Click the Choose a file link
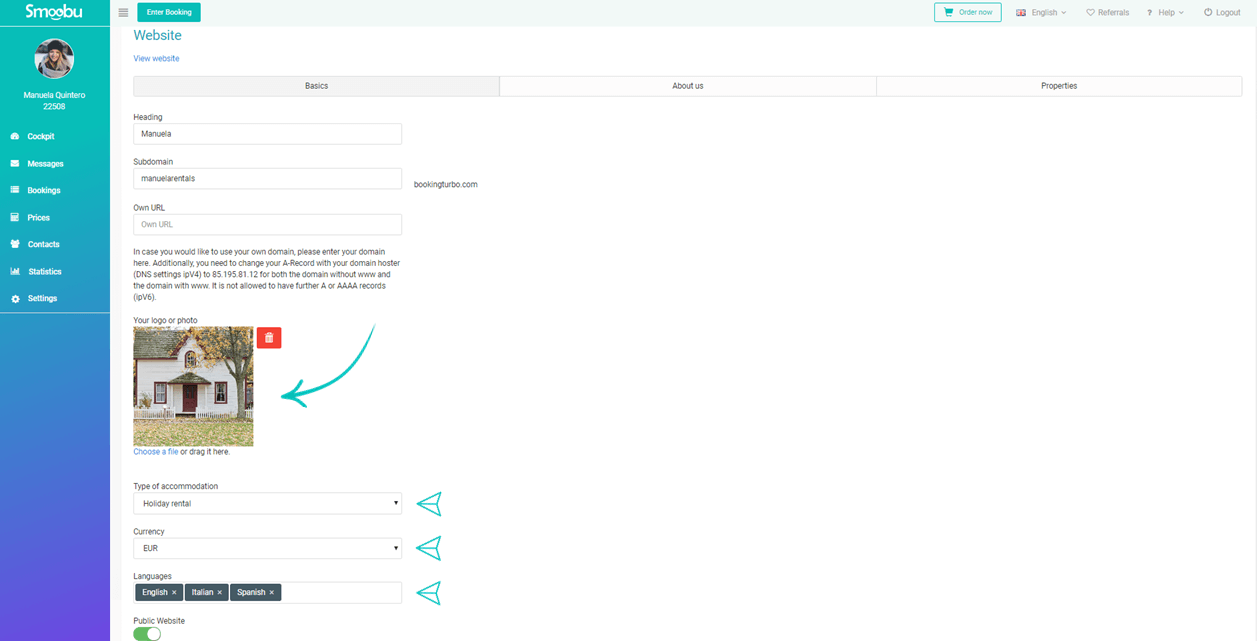1257x641 pixels. (156, 452)
